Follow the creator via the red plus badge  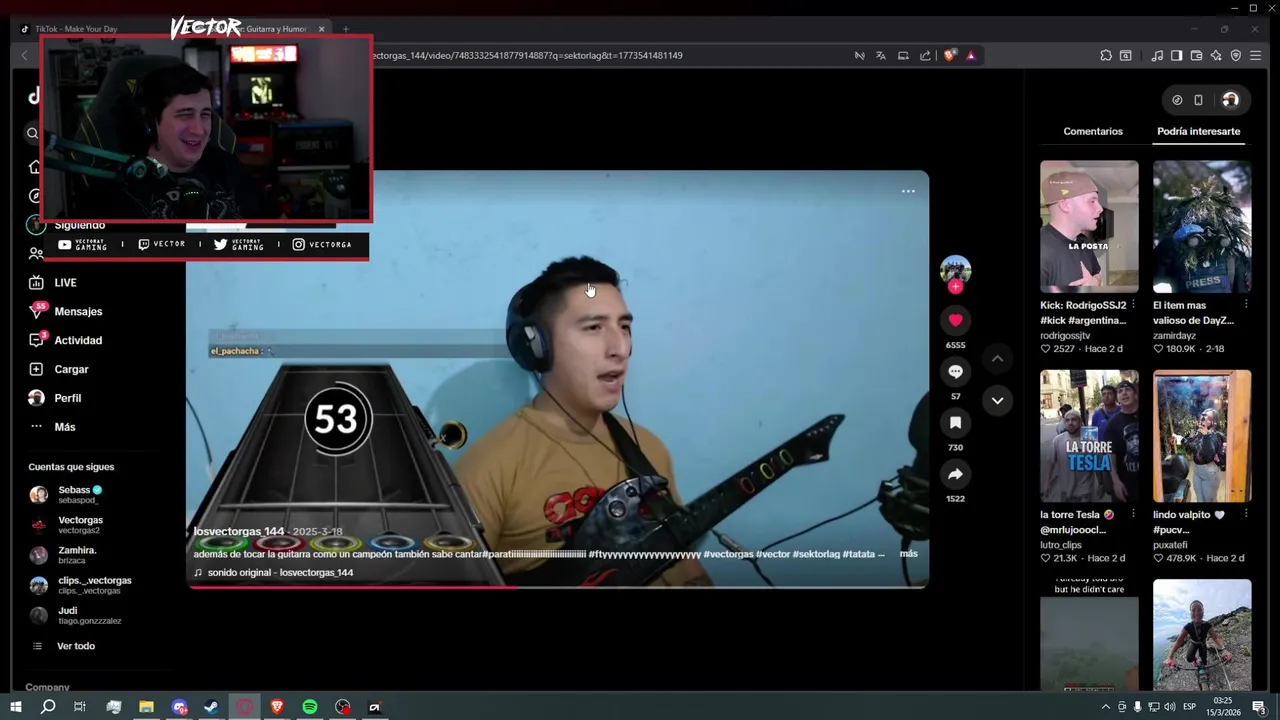tap(955, 287)
